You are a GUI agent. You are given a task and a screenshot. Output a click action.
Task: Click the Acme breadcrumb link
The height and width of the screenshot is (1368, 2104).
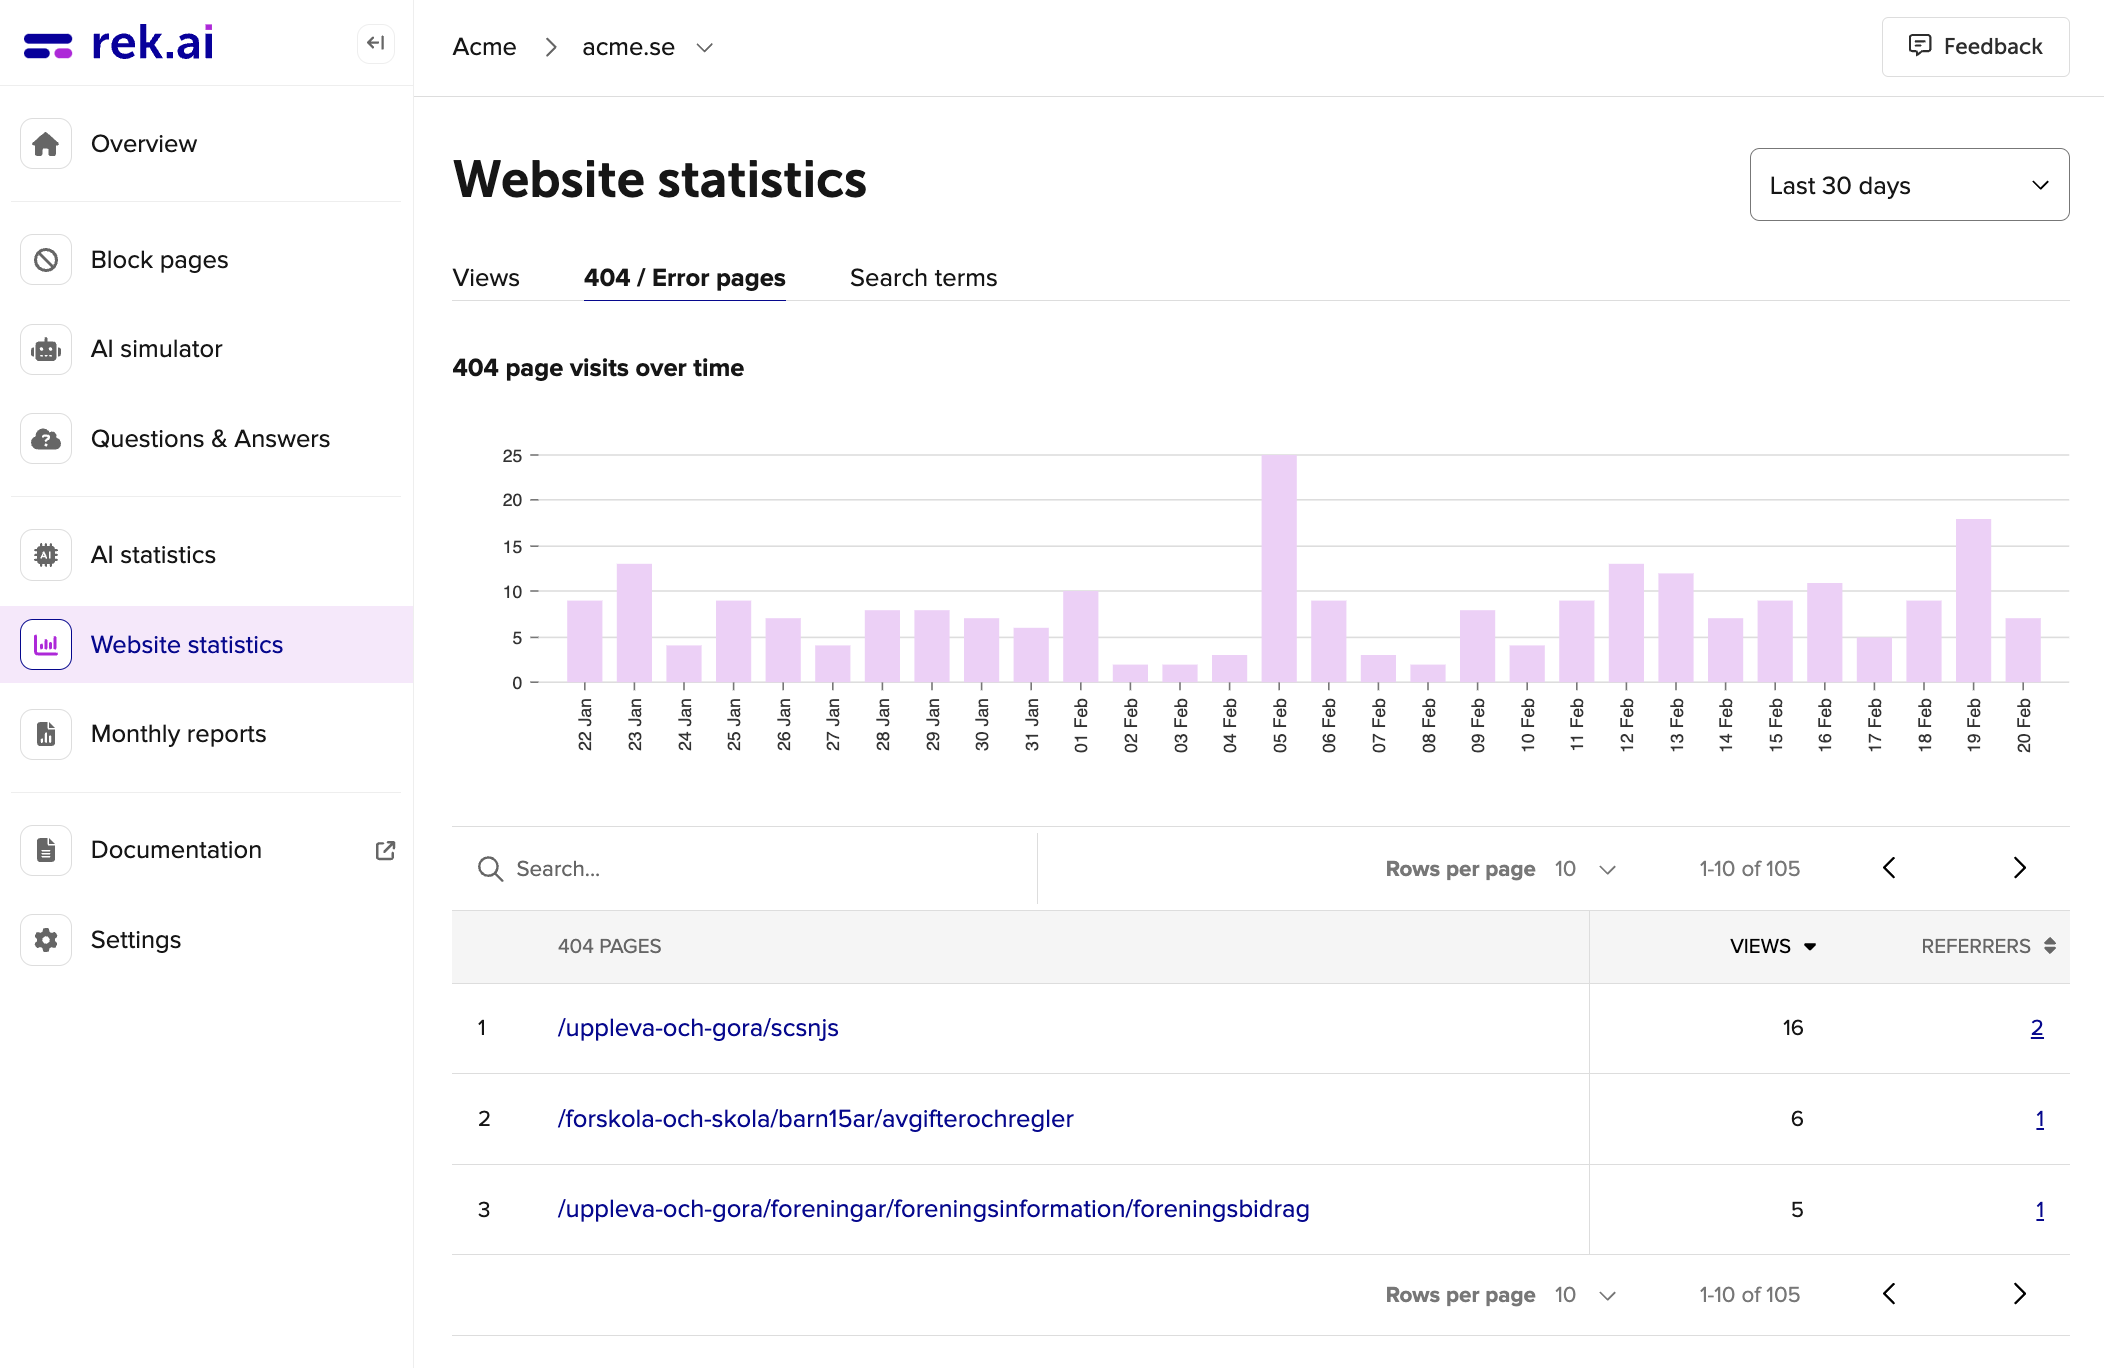point(484,47)
